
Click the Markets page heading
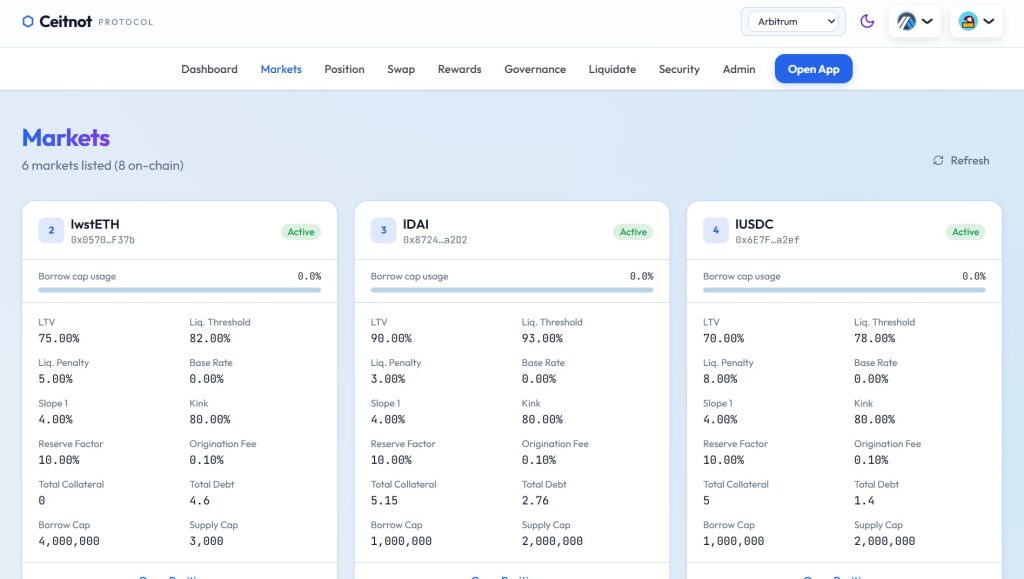66,138
